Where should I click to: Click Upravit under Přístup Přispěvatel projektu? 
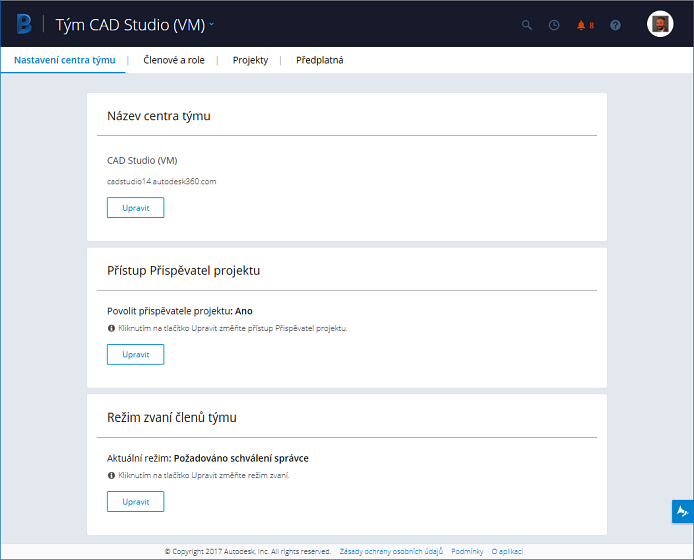click(x=135, y=355)
